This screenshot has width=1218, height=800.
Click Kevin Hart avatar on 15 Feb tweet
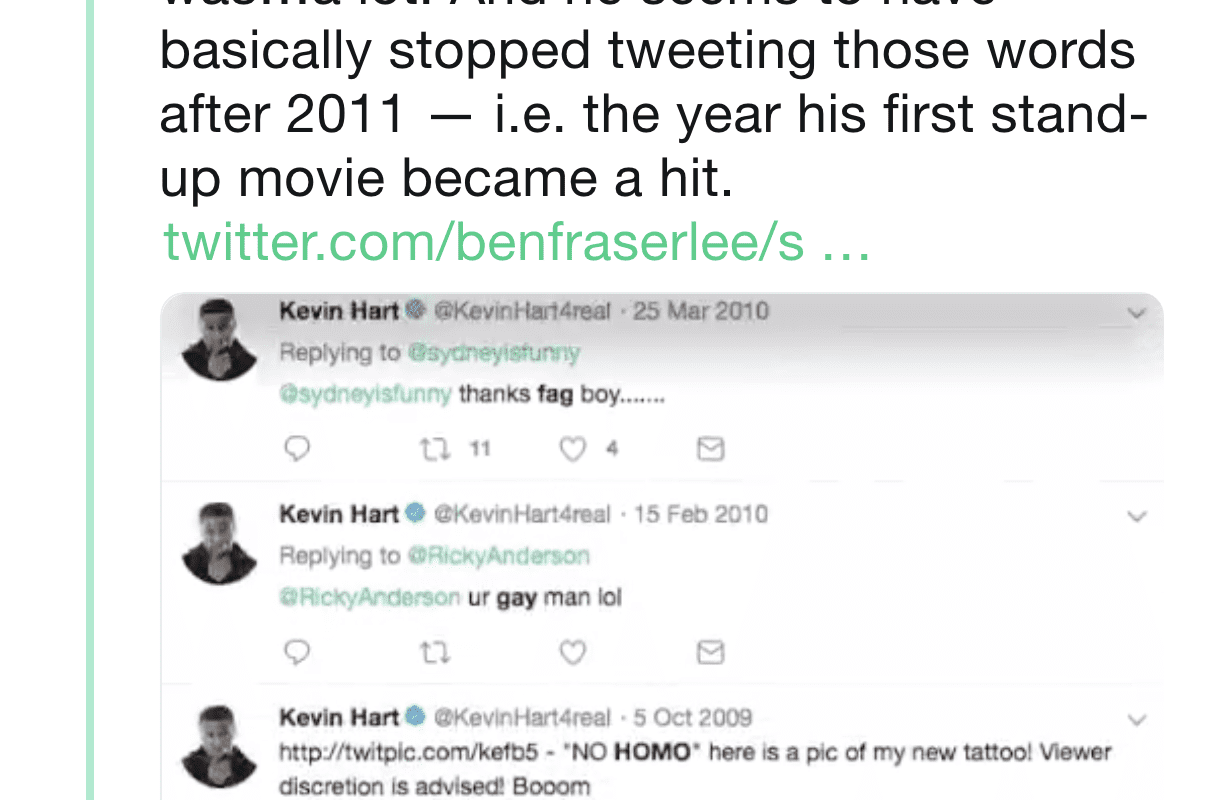point(219,543)
